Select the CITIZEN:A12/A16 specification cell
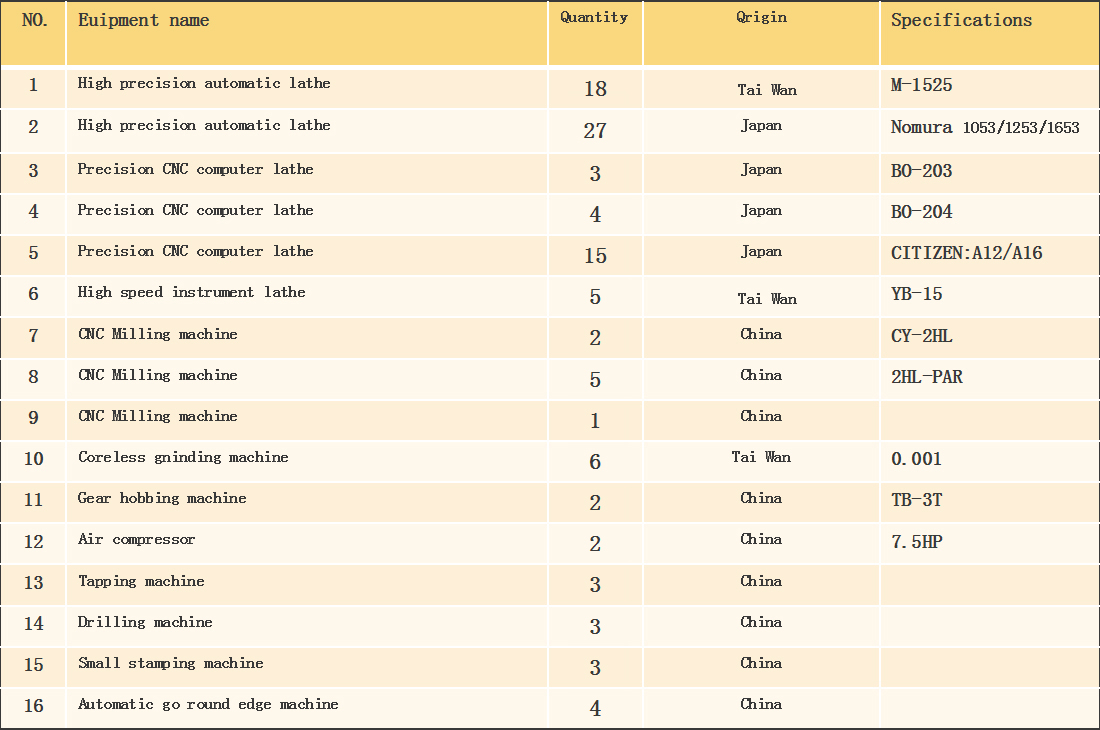The image size is (1100, 730). [966, 253]
